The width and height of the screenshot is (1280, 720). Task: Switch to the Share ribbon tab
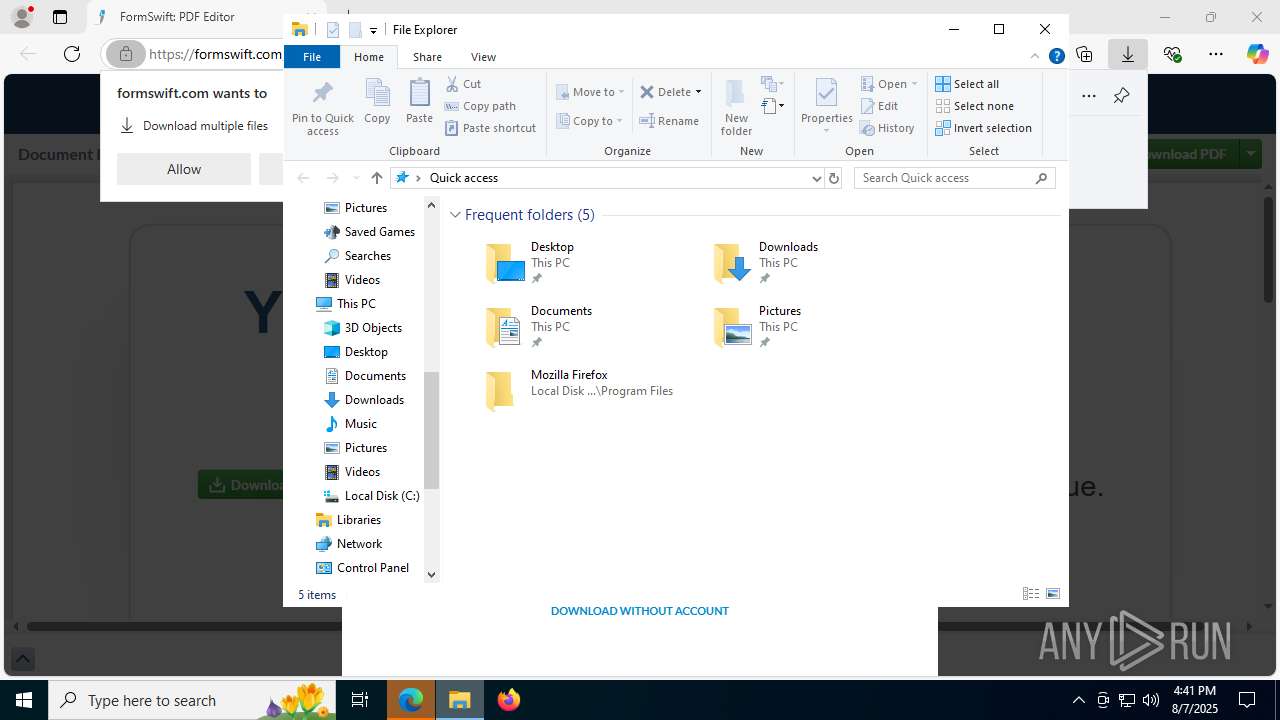pos(427,57)
